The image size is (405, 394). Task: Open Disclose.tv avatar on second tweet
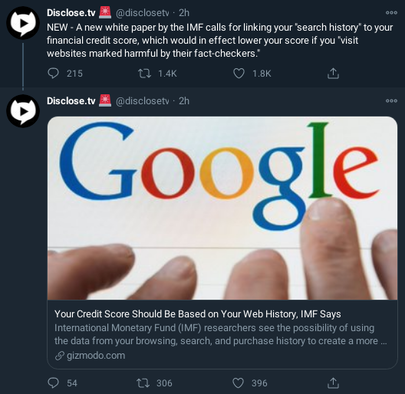pyautogui.click(x=23, y=111)
